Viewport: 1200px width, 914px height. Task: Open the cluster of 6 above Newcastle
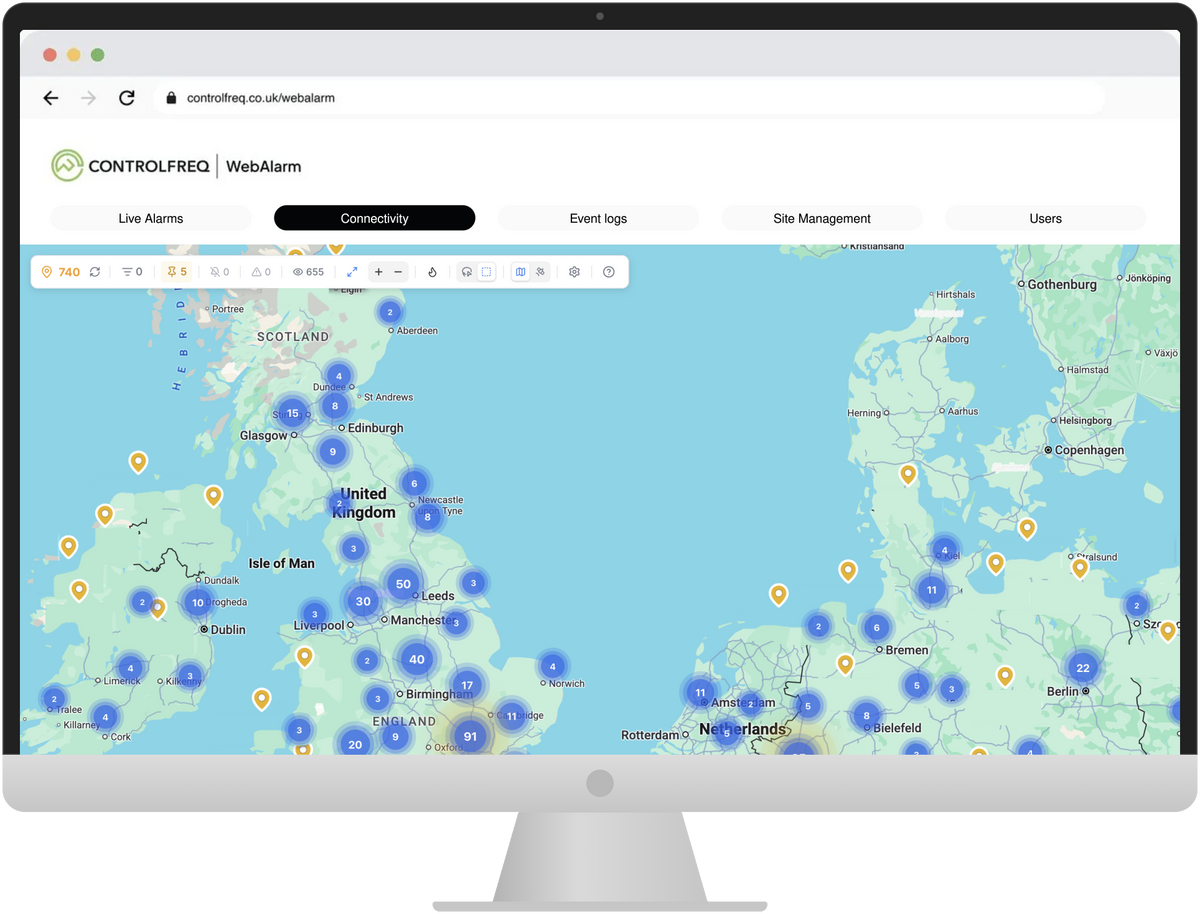tap(414, 484)
